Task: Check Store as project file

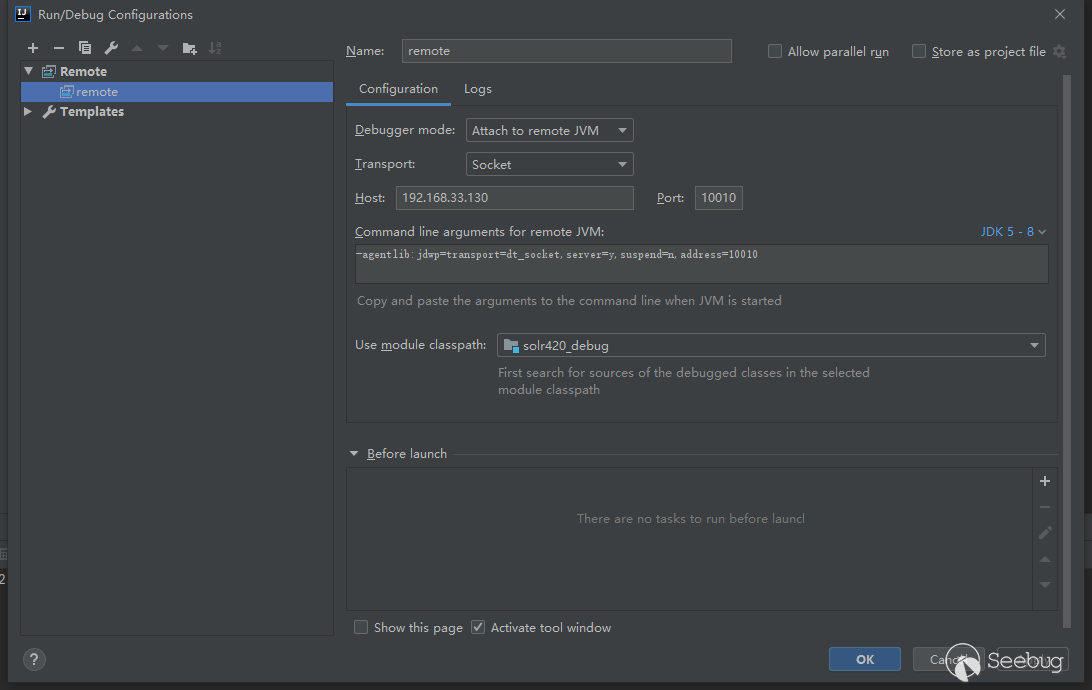Action: (x=919, y=52)
